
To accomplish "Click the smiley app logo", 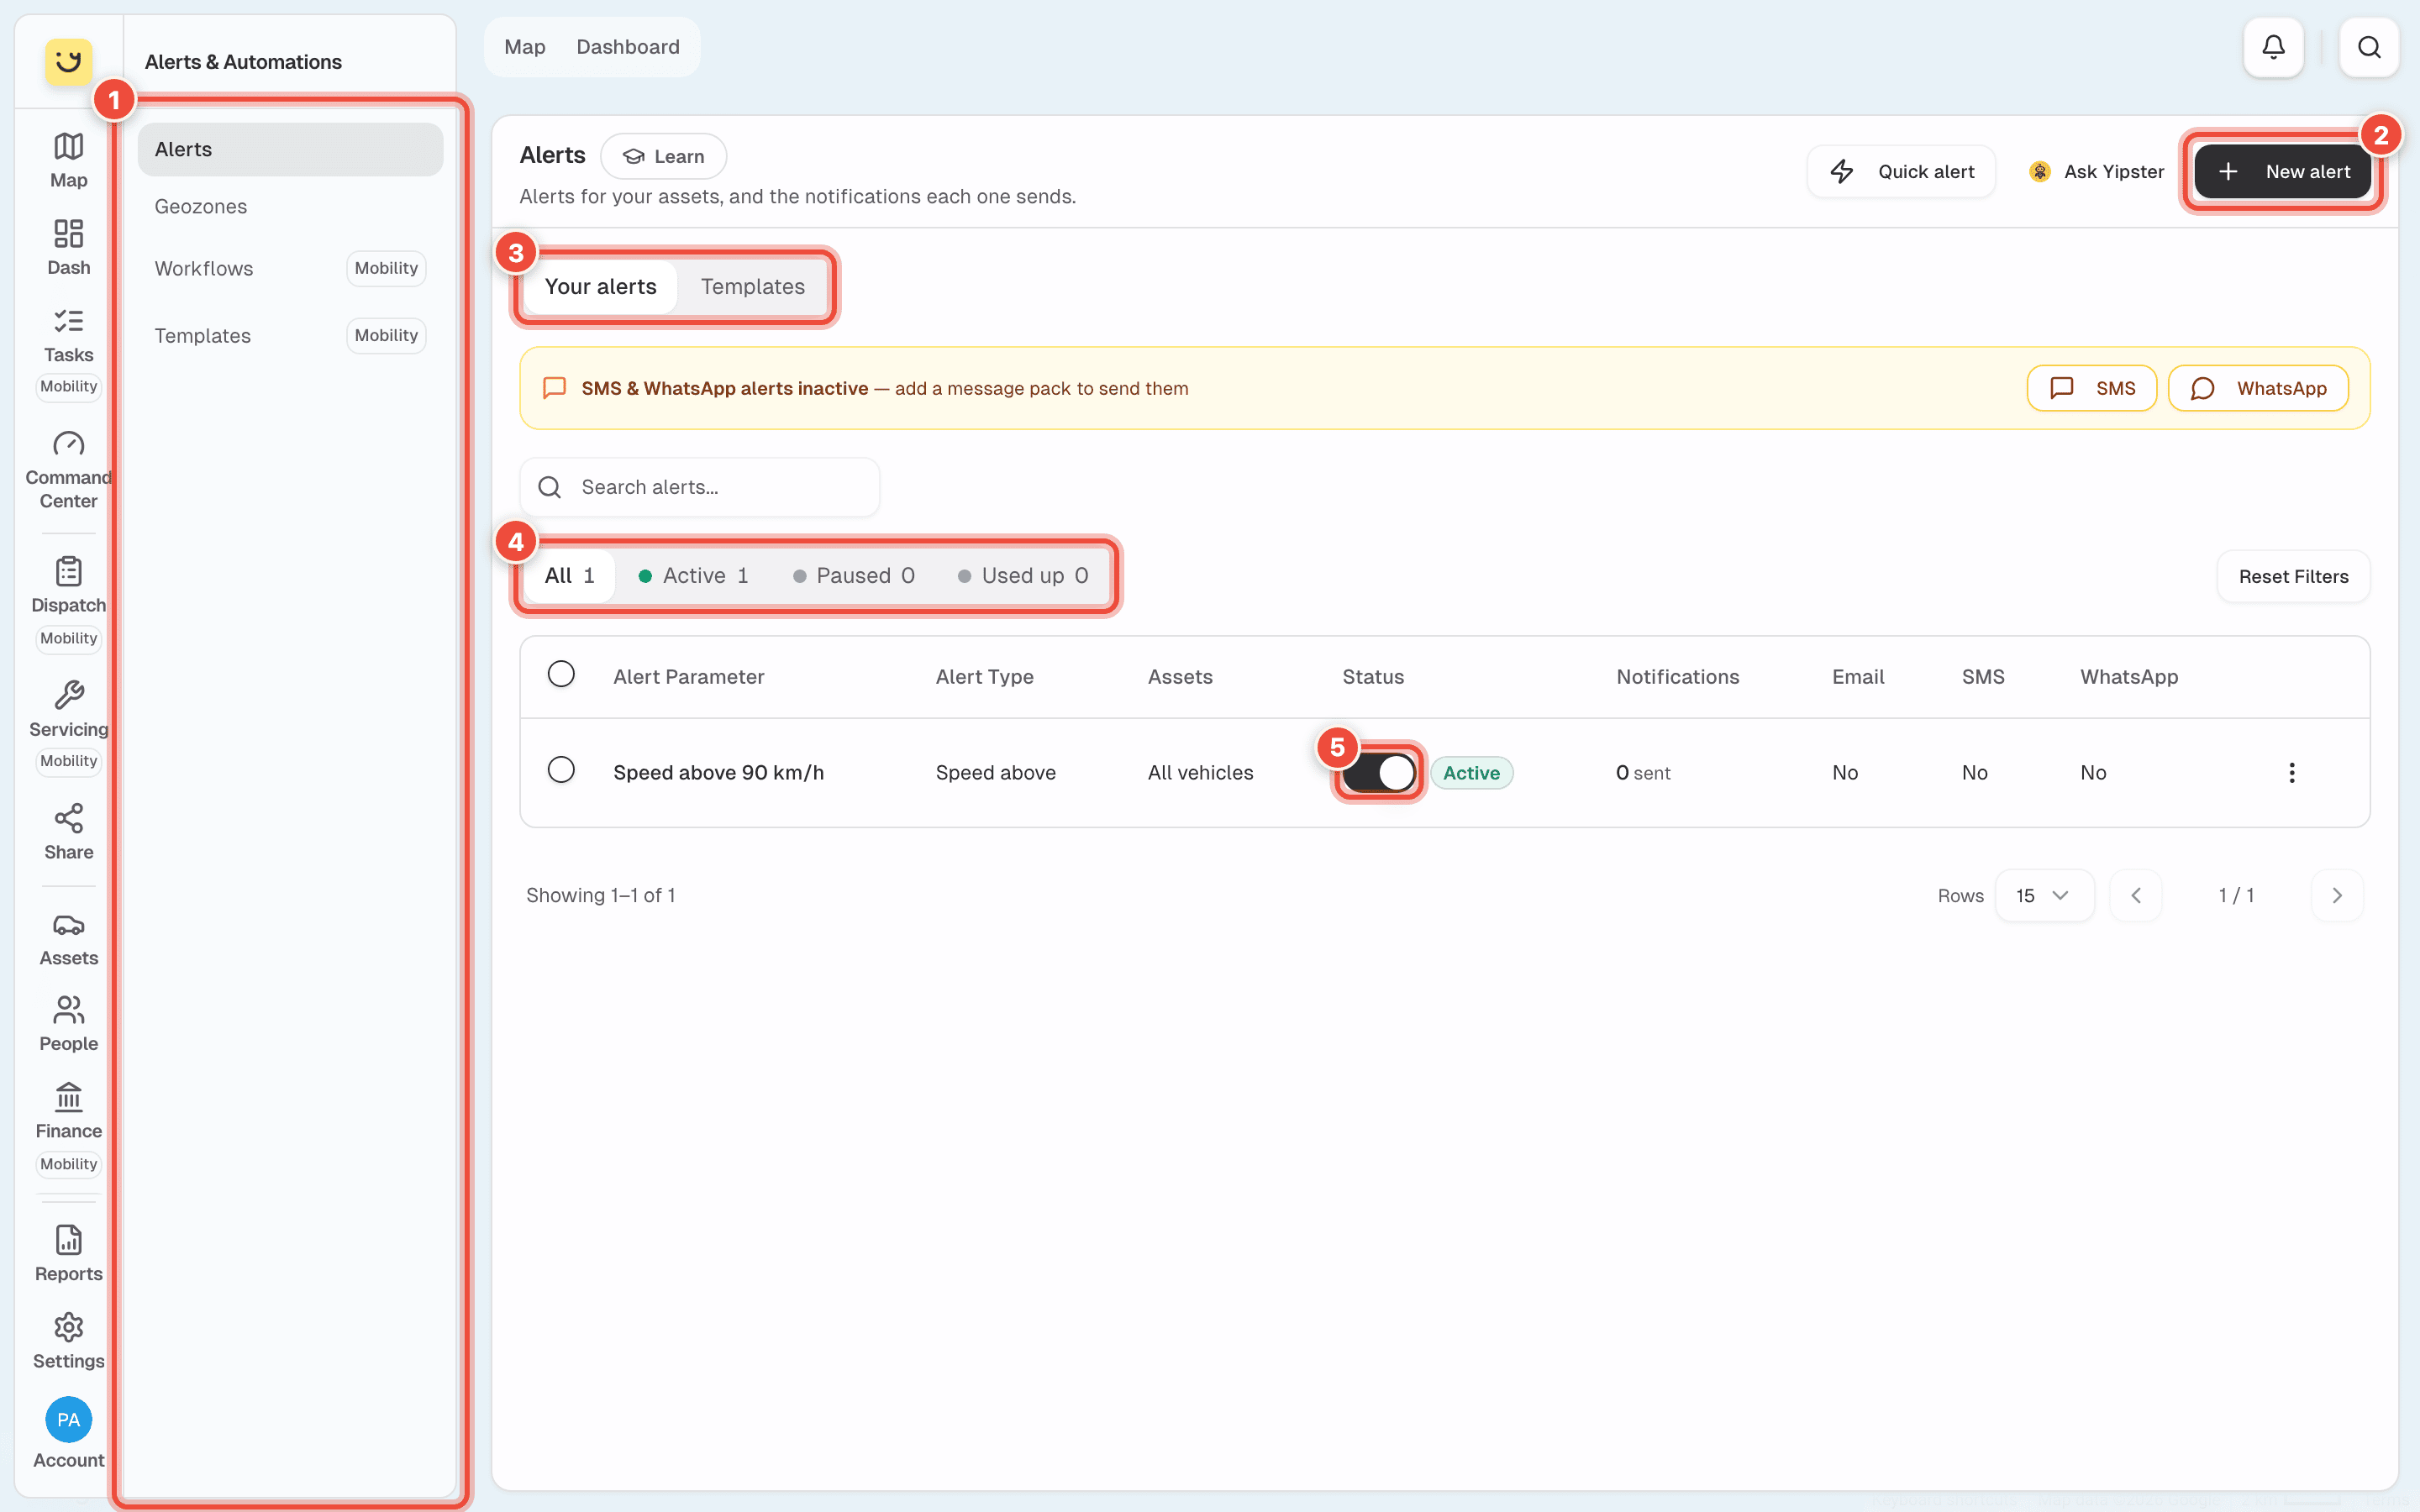I will pos(68,62).
